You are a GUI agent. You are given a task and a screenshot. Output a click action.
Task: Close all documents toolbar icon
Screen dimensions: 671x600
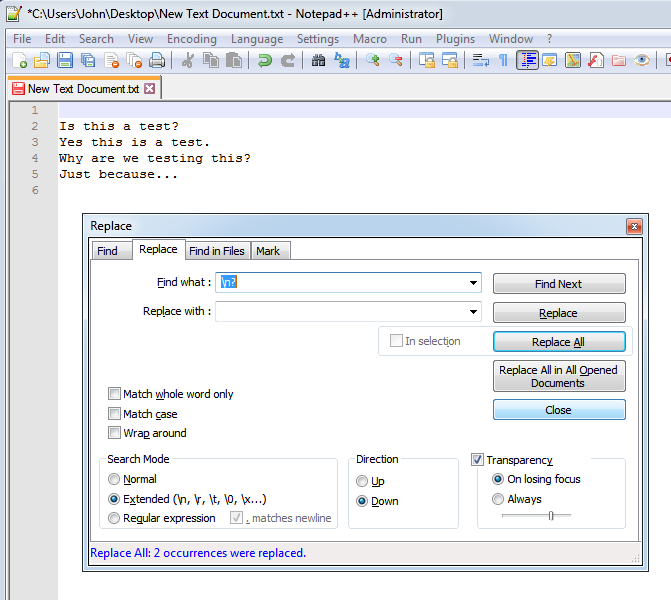pos(134,60)
